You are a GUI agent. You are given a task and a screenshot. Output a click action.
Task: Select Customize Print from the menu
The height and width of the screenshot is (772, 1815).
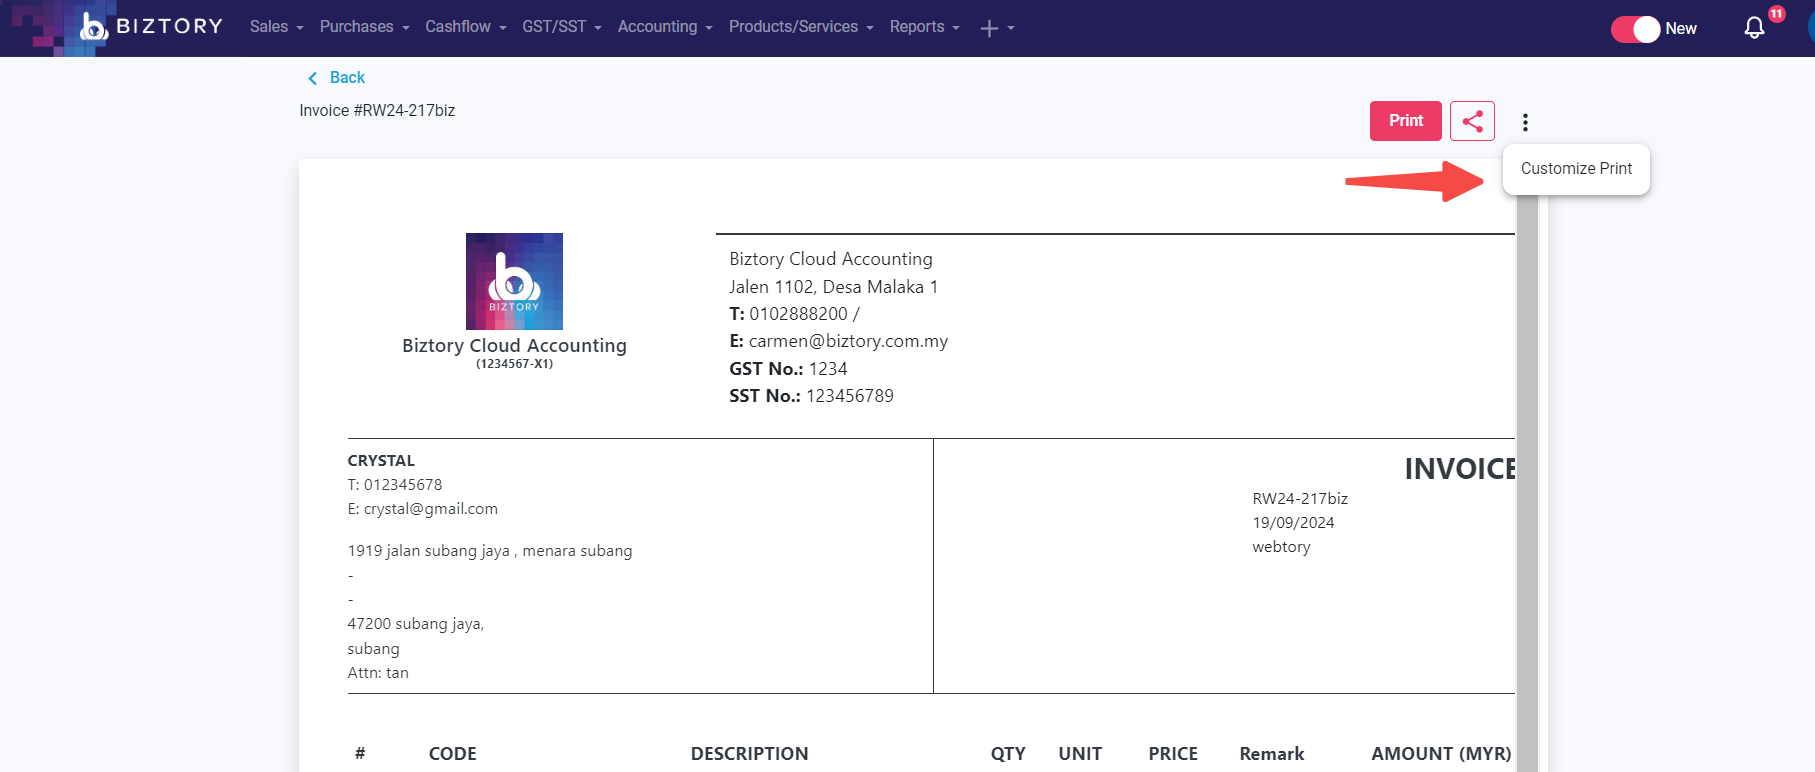point(1576,169)
